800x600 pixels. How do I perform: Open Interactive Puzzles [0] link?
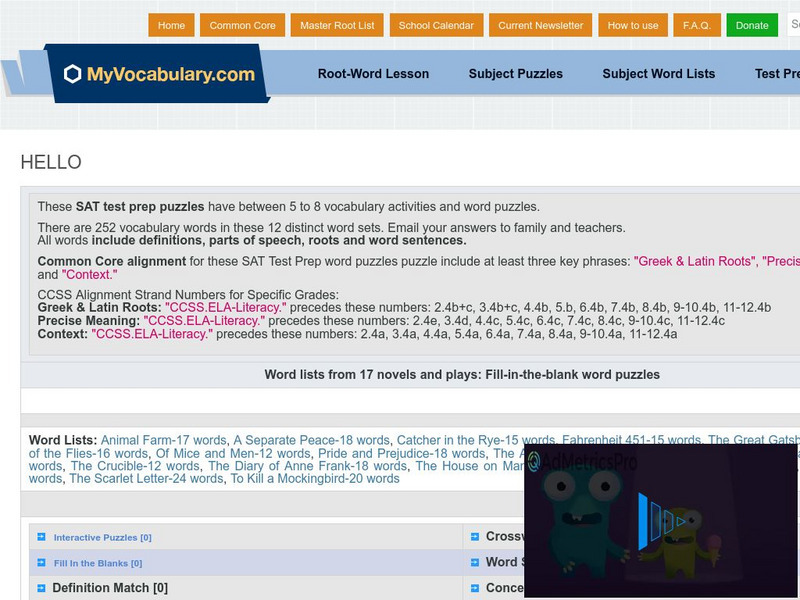[x=103, y=537]
